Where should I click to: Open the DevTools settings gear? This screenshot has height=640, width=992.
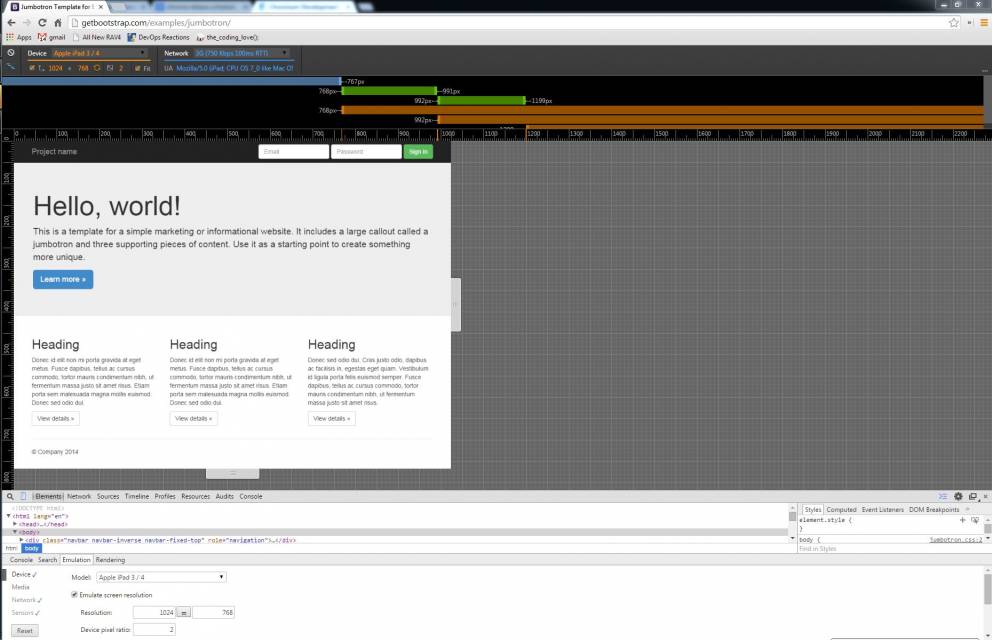click(x=958, y=496)
